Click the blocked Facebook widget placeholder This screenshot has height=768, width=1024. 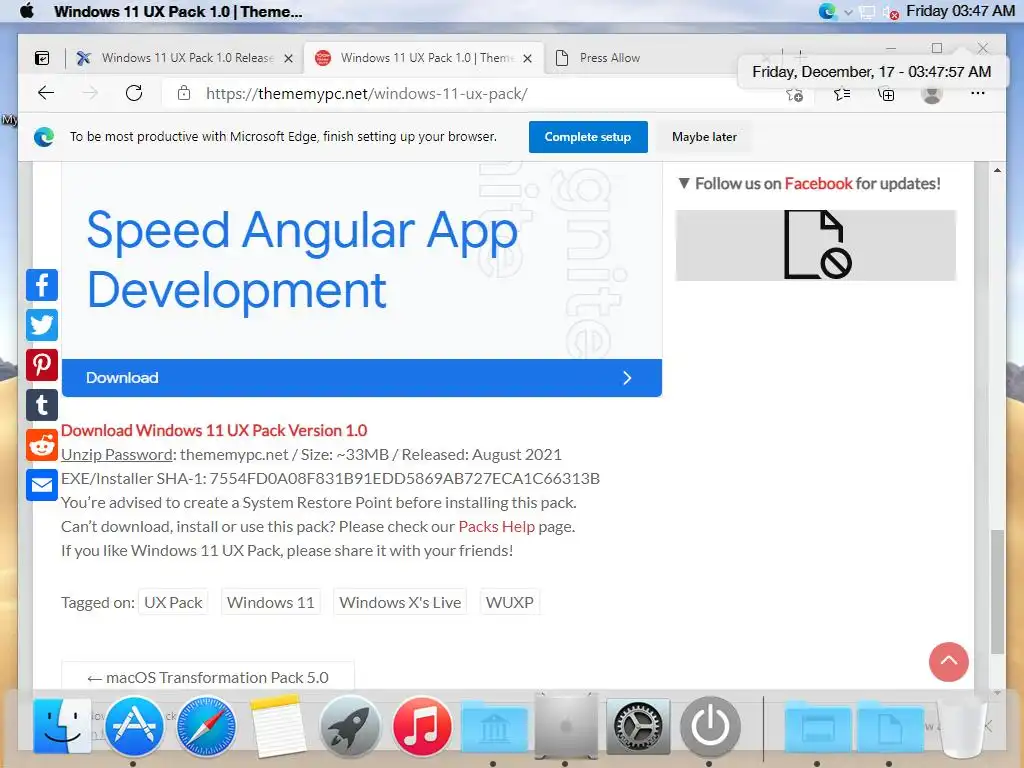point(816,246)
